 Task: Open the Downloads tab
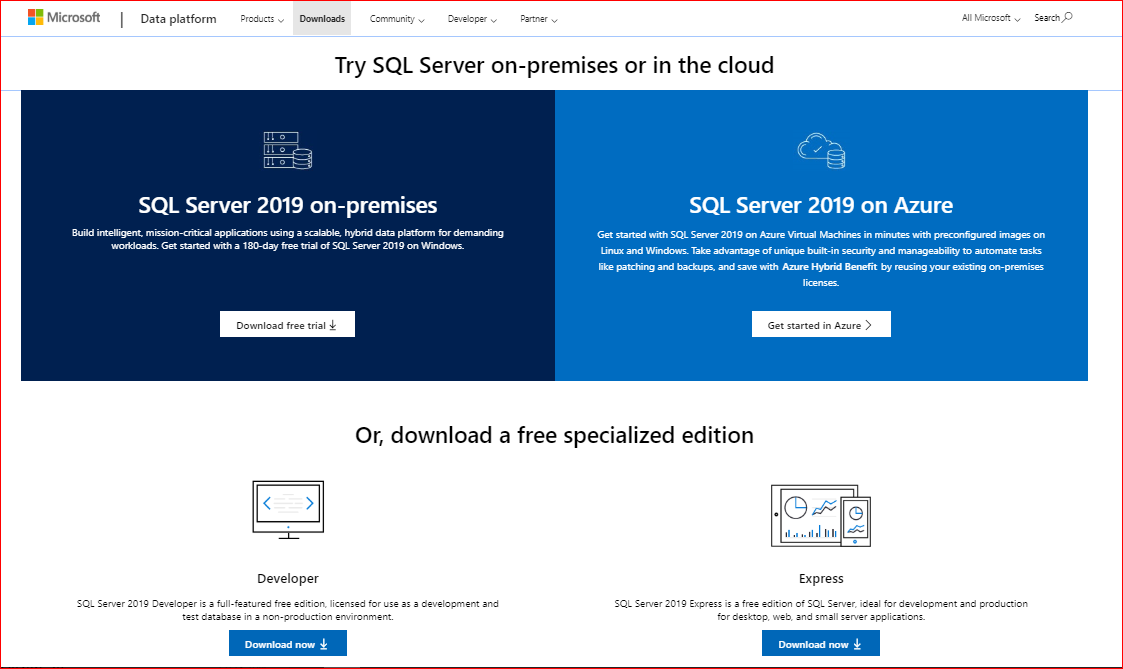tap(322, 19)
